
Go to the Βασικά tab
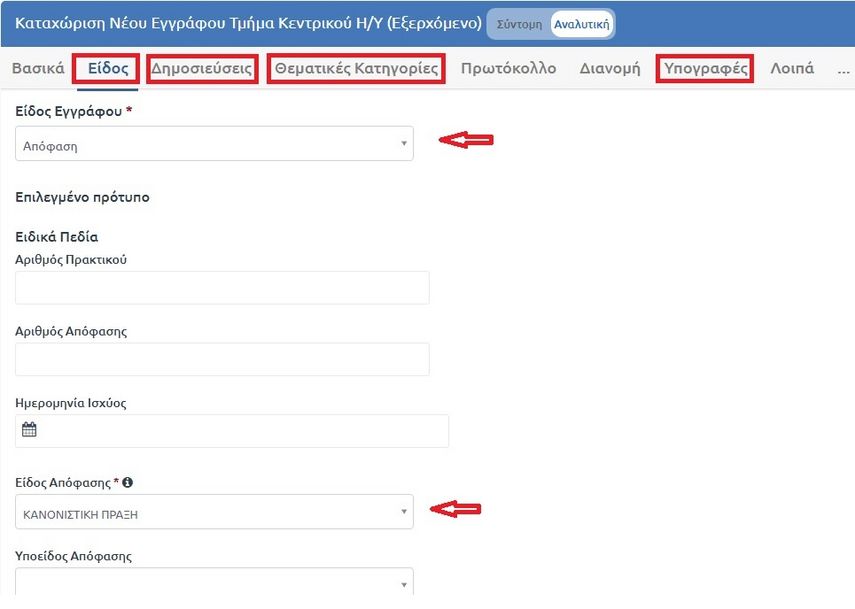coord(38,69)
